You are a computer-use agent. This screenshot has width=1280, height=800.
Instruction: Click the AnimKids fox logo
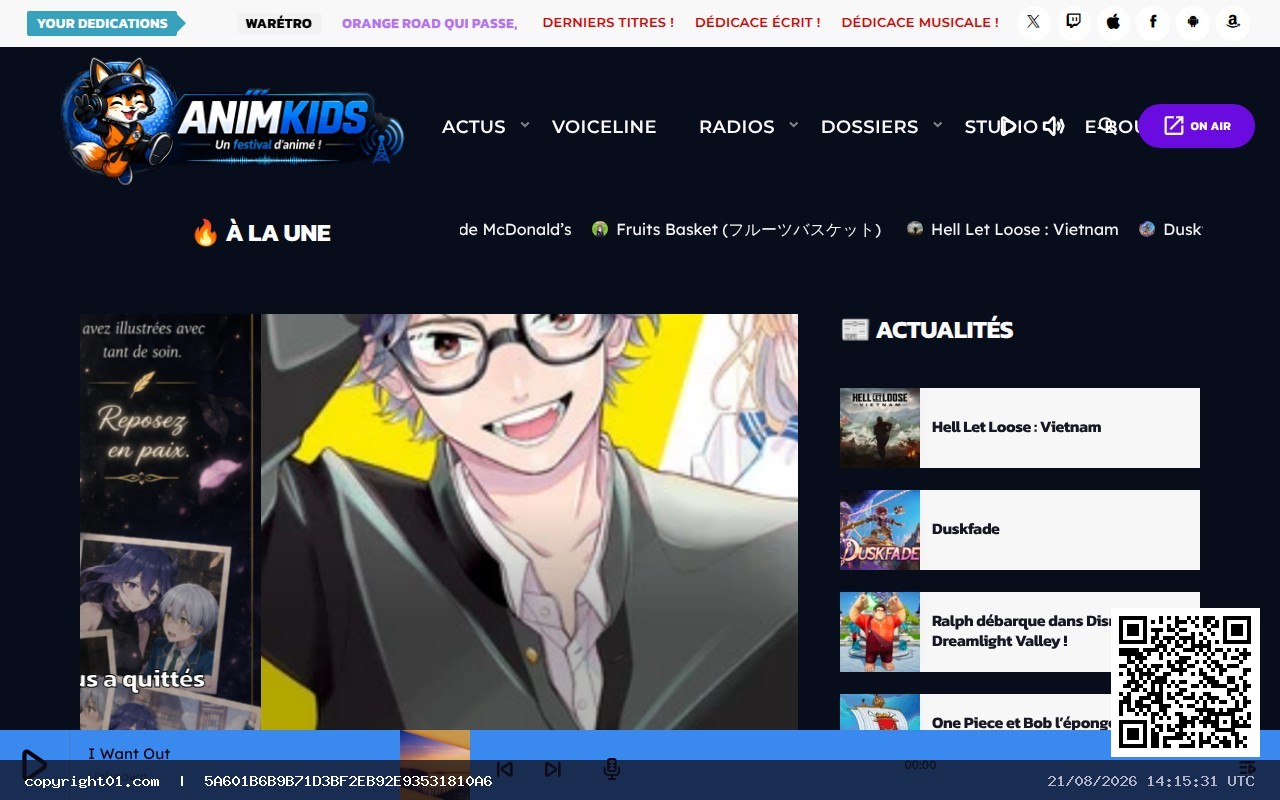pyautogui.click(x=232, y=122)
